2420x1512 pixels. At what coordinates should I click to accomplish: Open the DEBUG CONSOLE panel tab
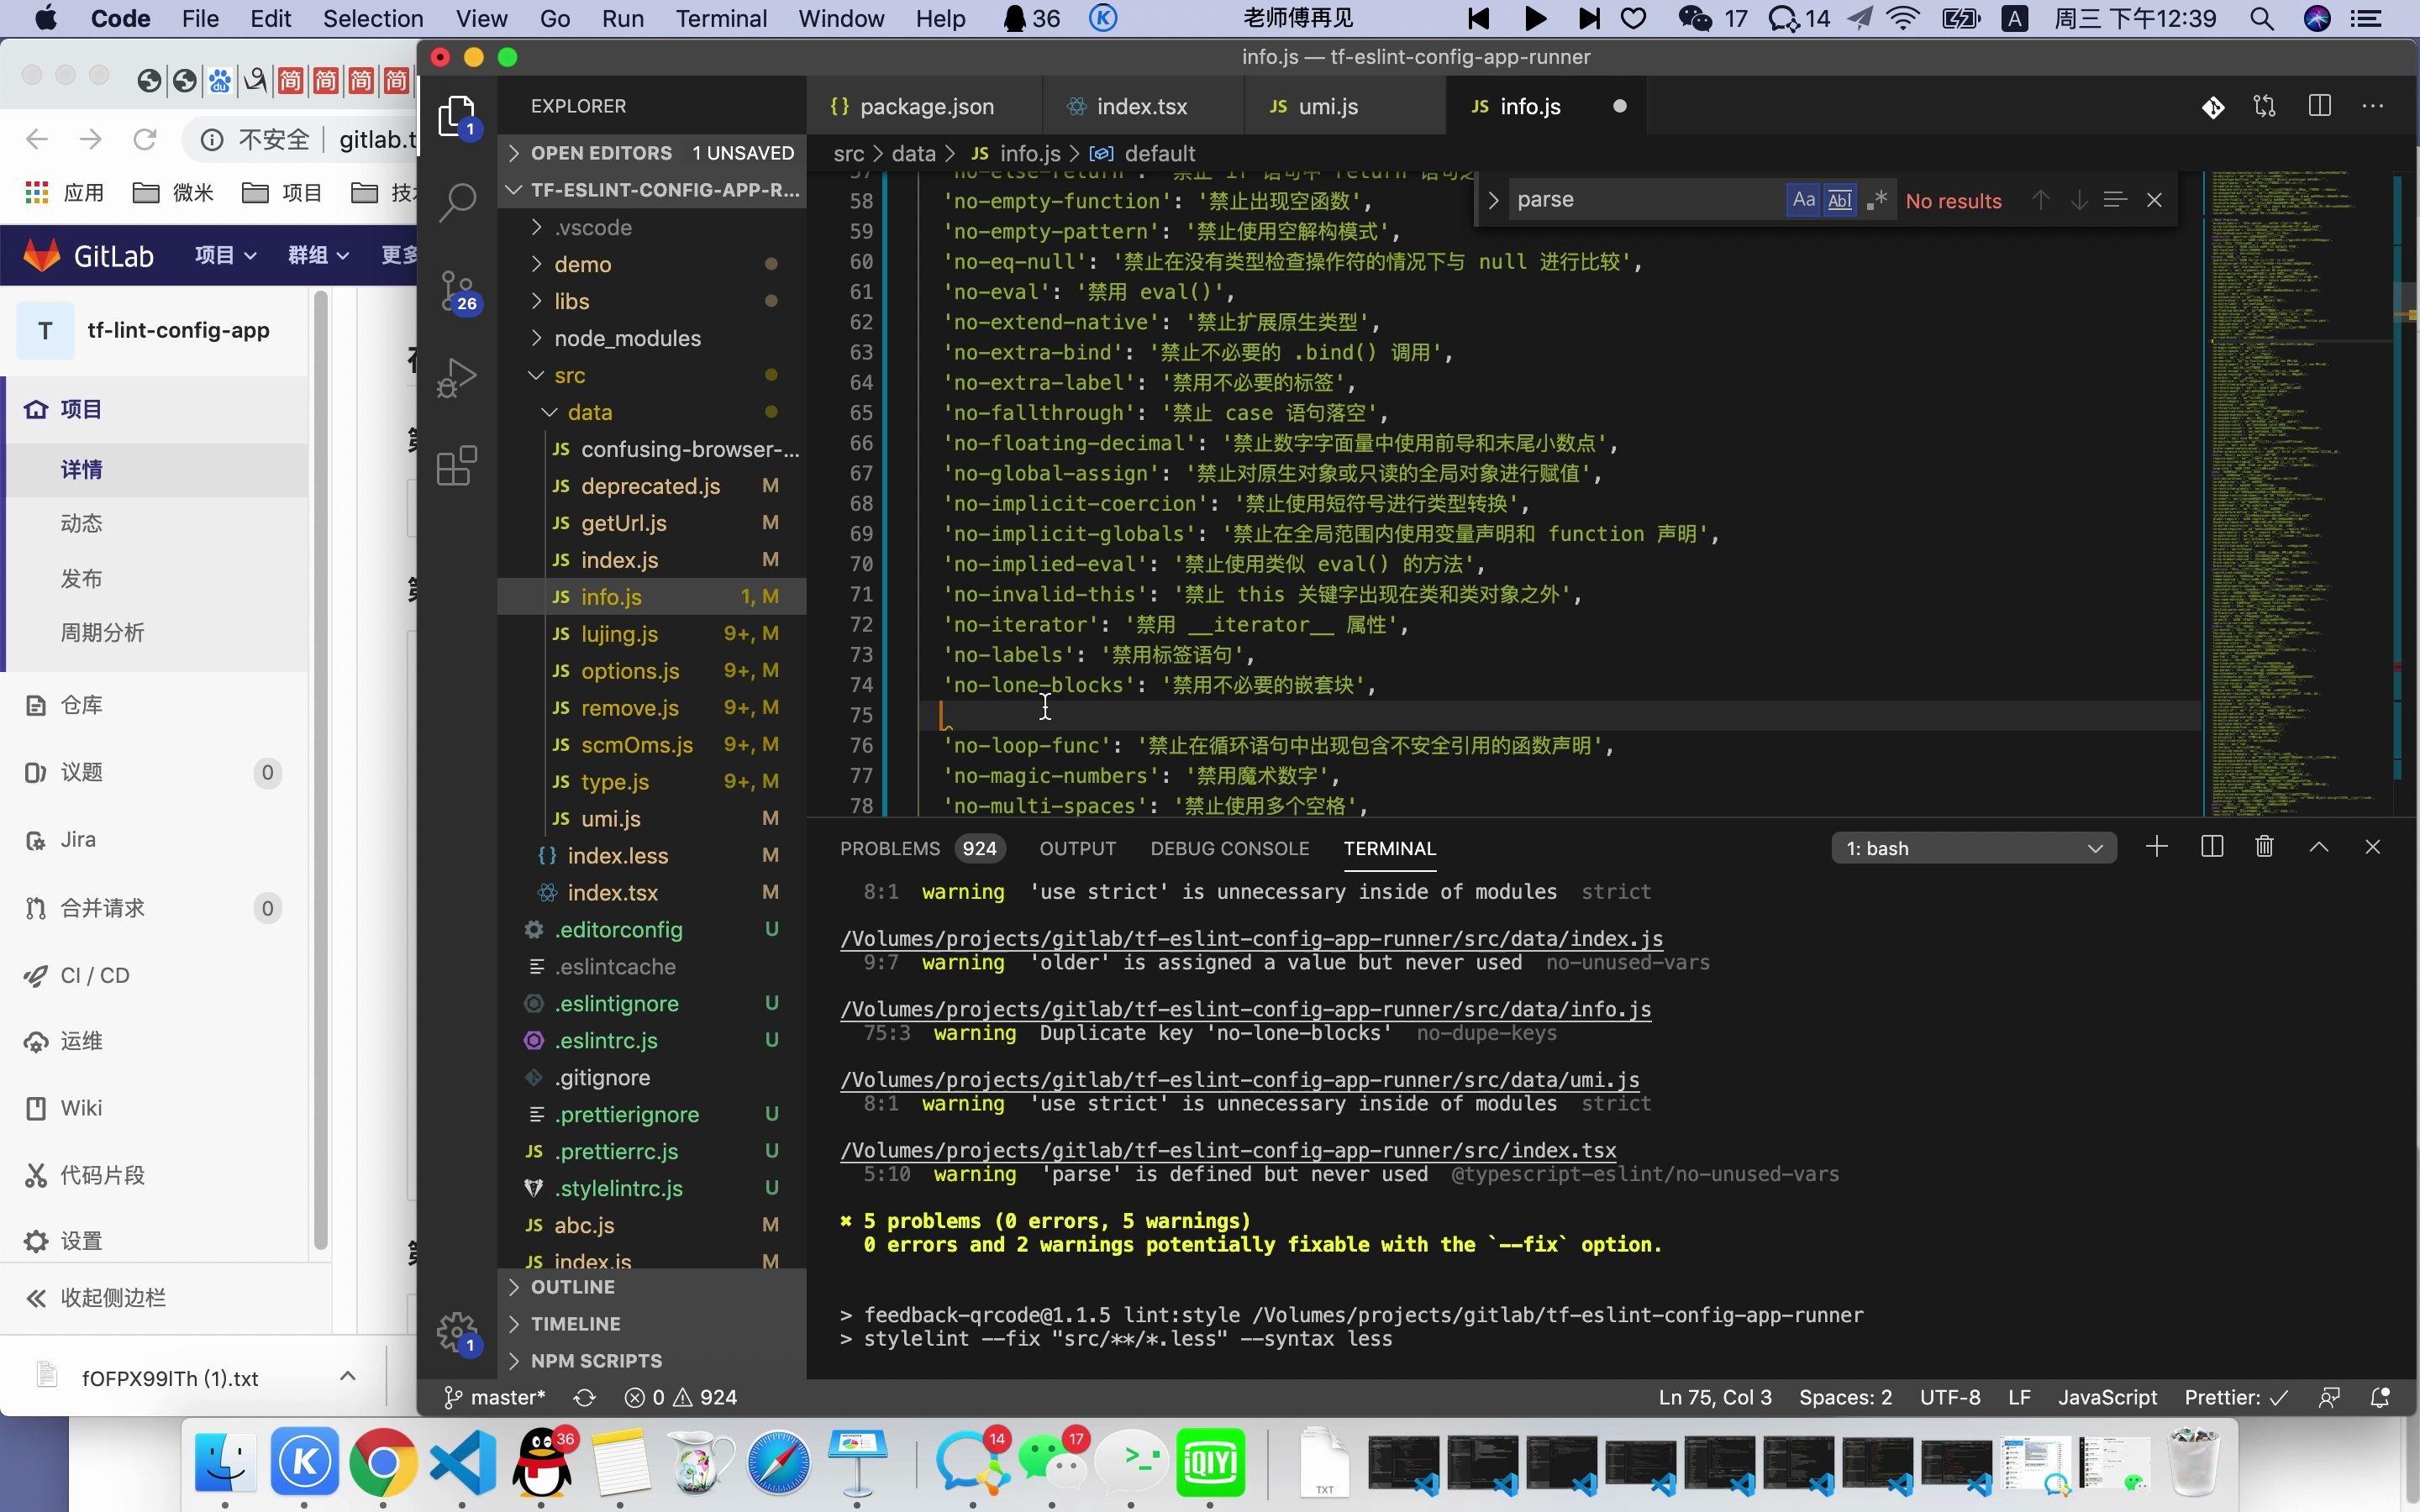[x=1230, y=848]
